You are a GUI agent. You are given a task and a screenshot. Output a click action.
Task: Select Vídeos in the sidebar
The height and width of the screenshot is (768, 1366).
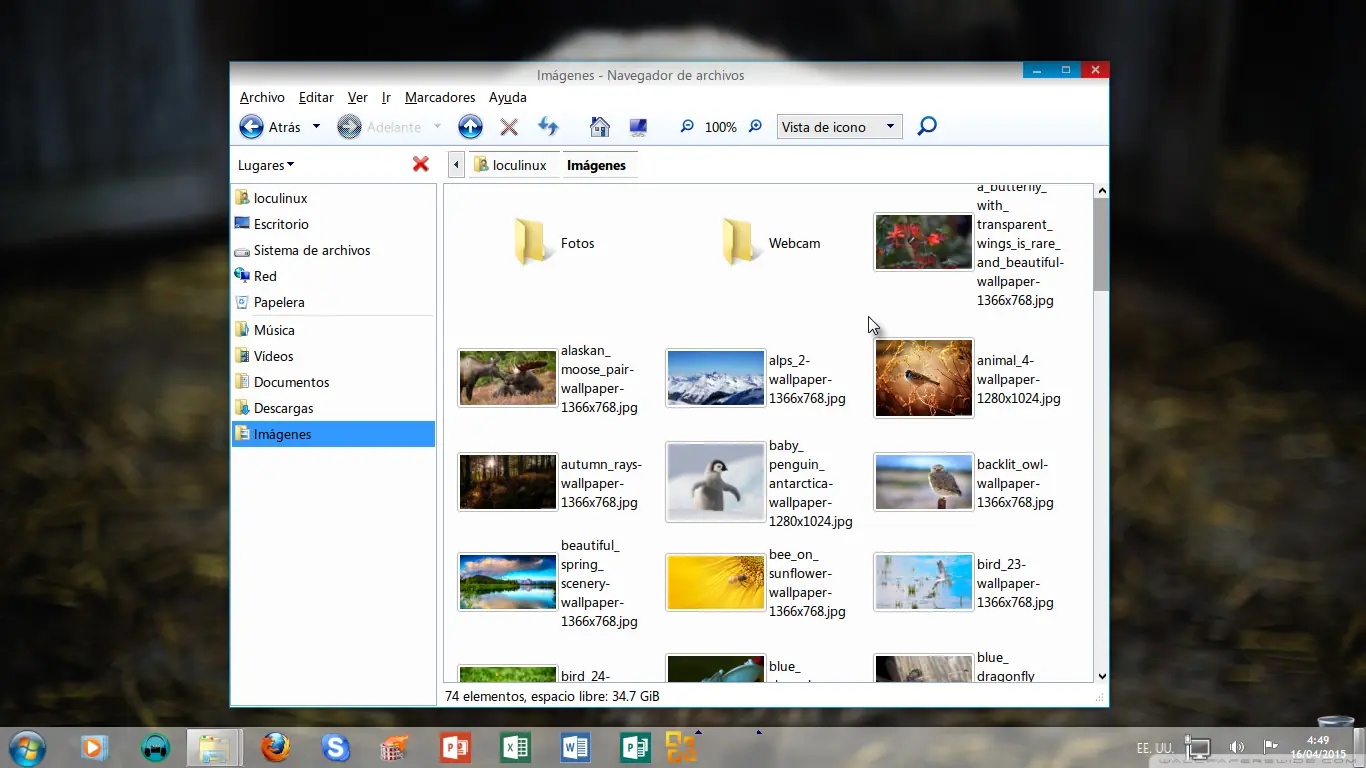(333, 356)
